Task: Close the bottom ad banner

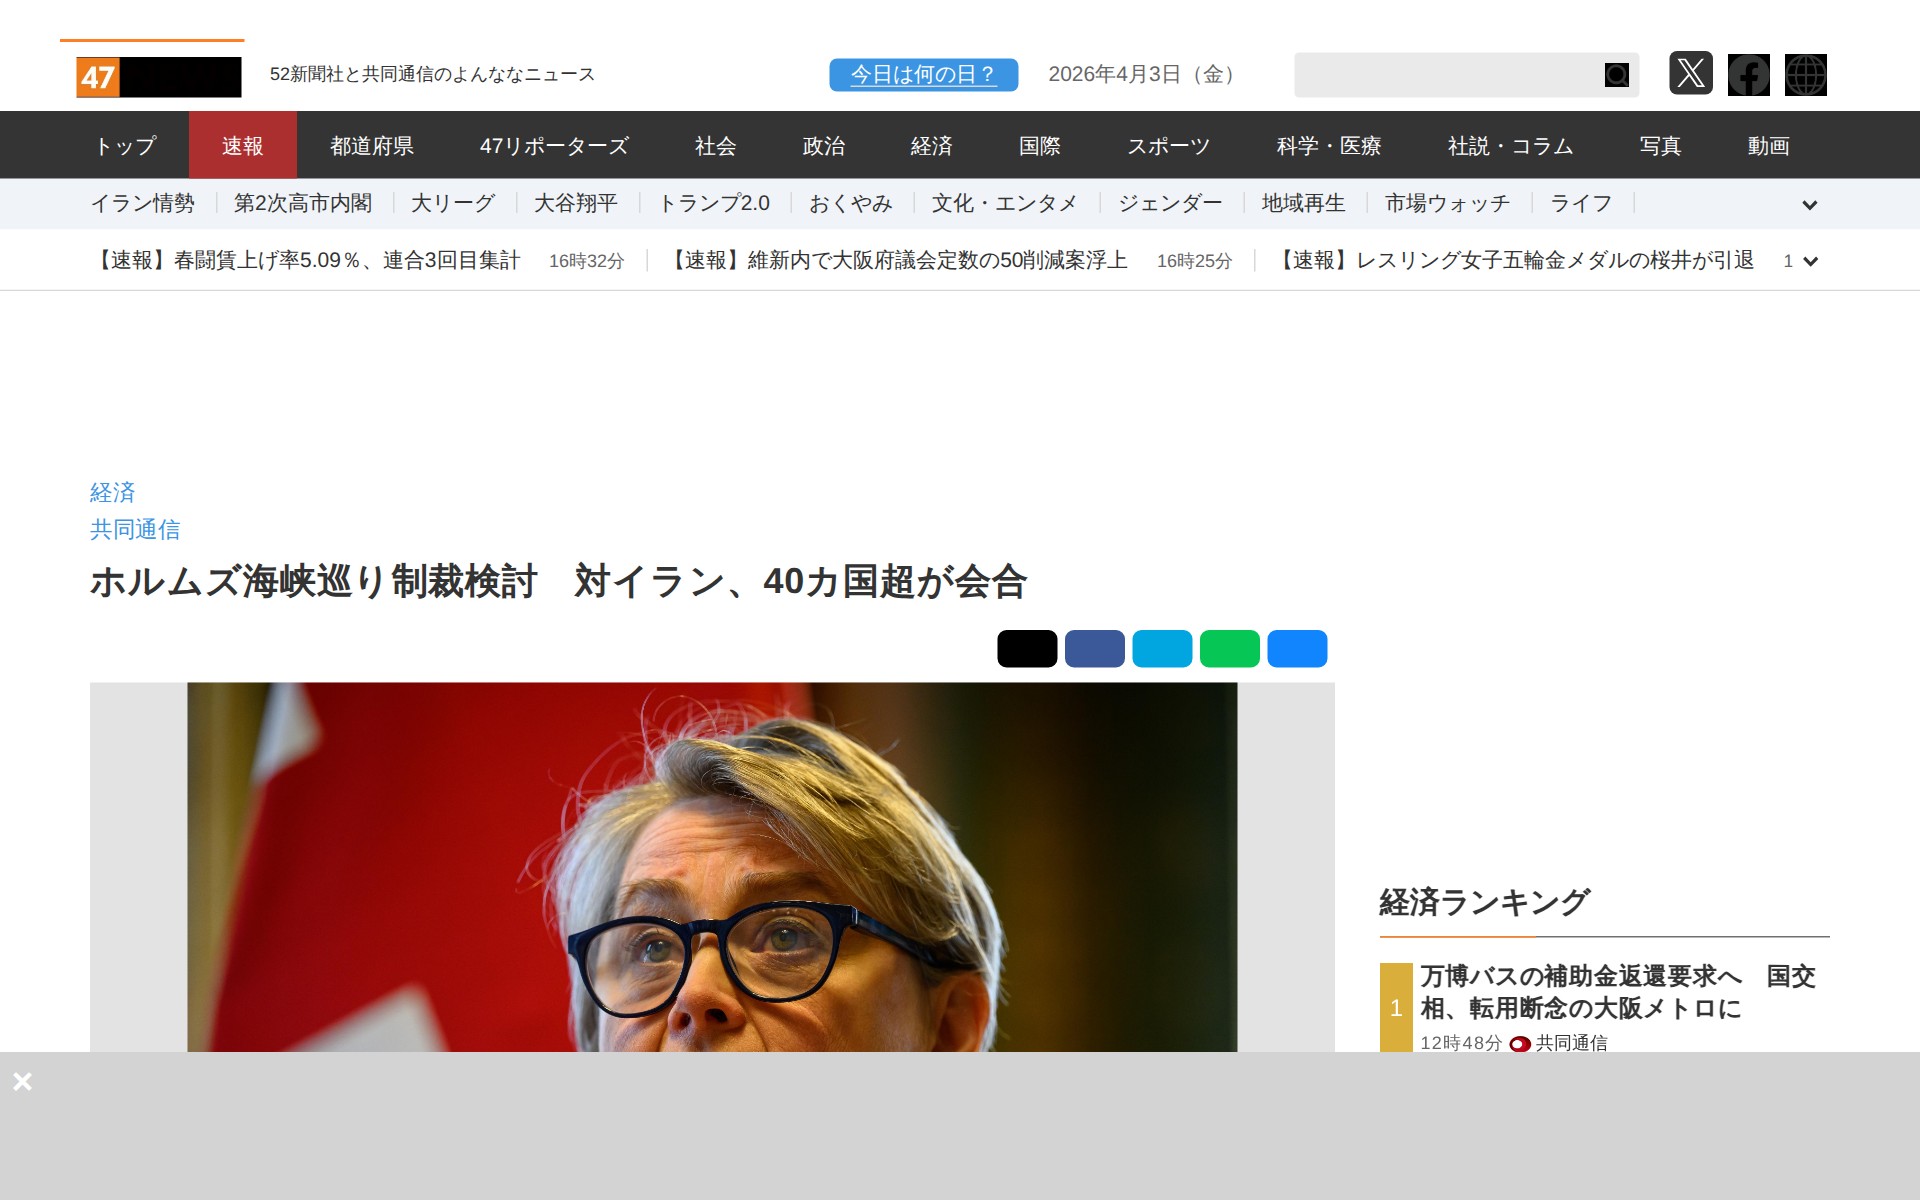Action: 22,1081
